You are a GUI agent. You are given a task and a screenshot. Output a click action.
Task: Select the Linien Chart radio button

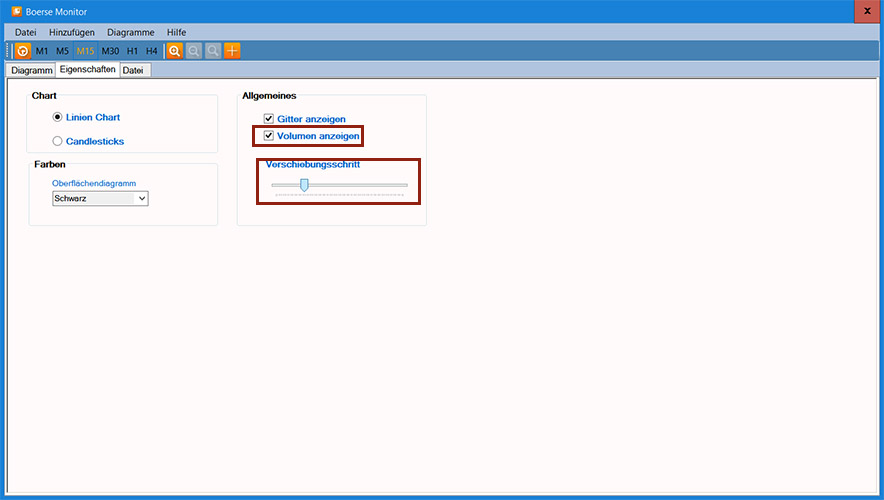pos(58,118)
